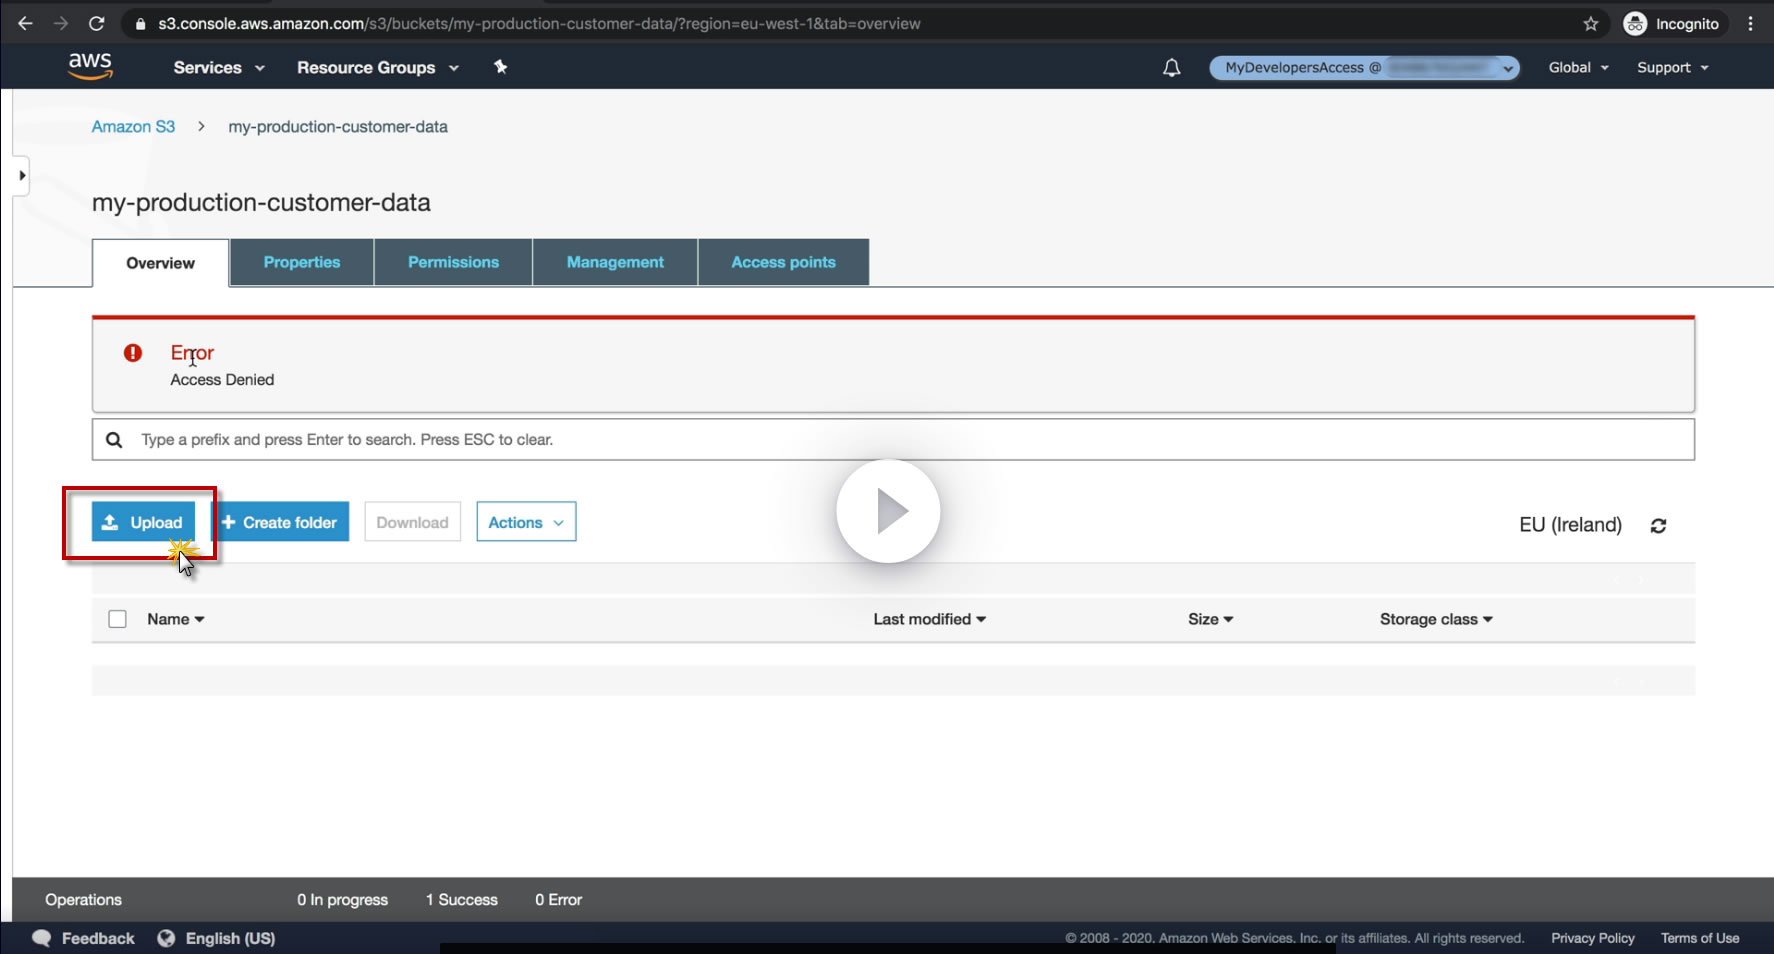Click the my-production-customer-data bucket heading
The width and height of the screenshot is (1774, 954).
click(x=261, y=203)
